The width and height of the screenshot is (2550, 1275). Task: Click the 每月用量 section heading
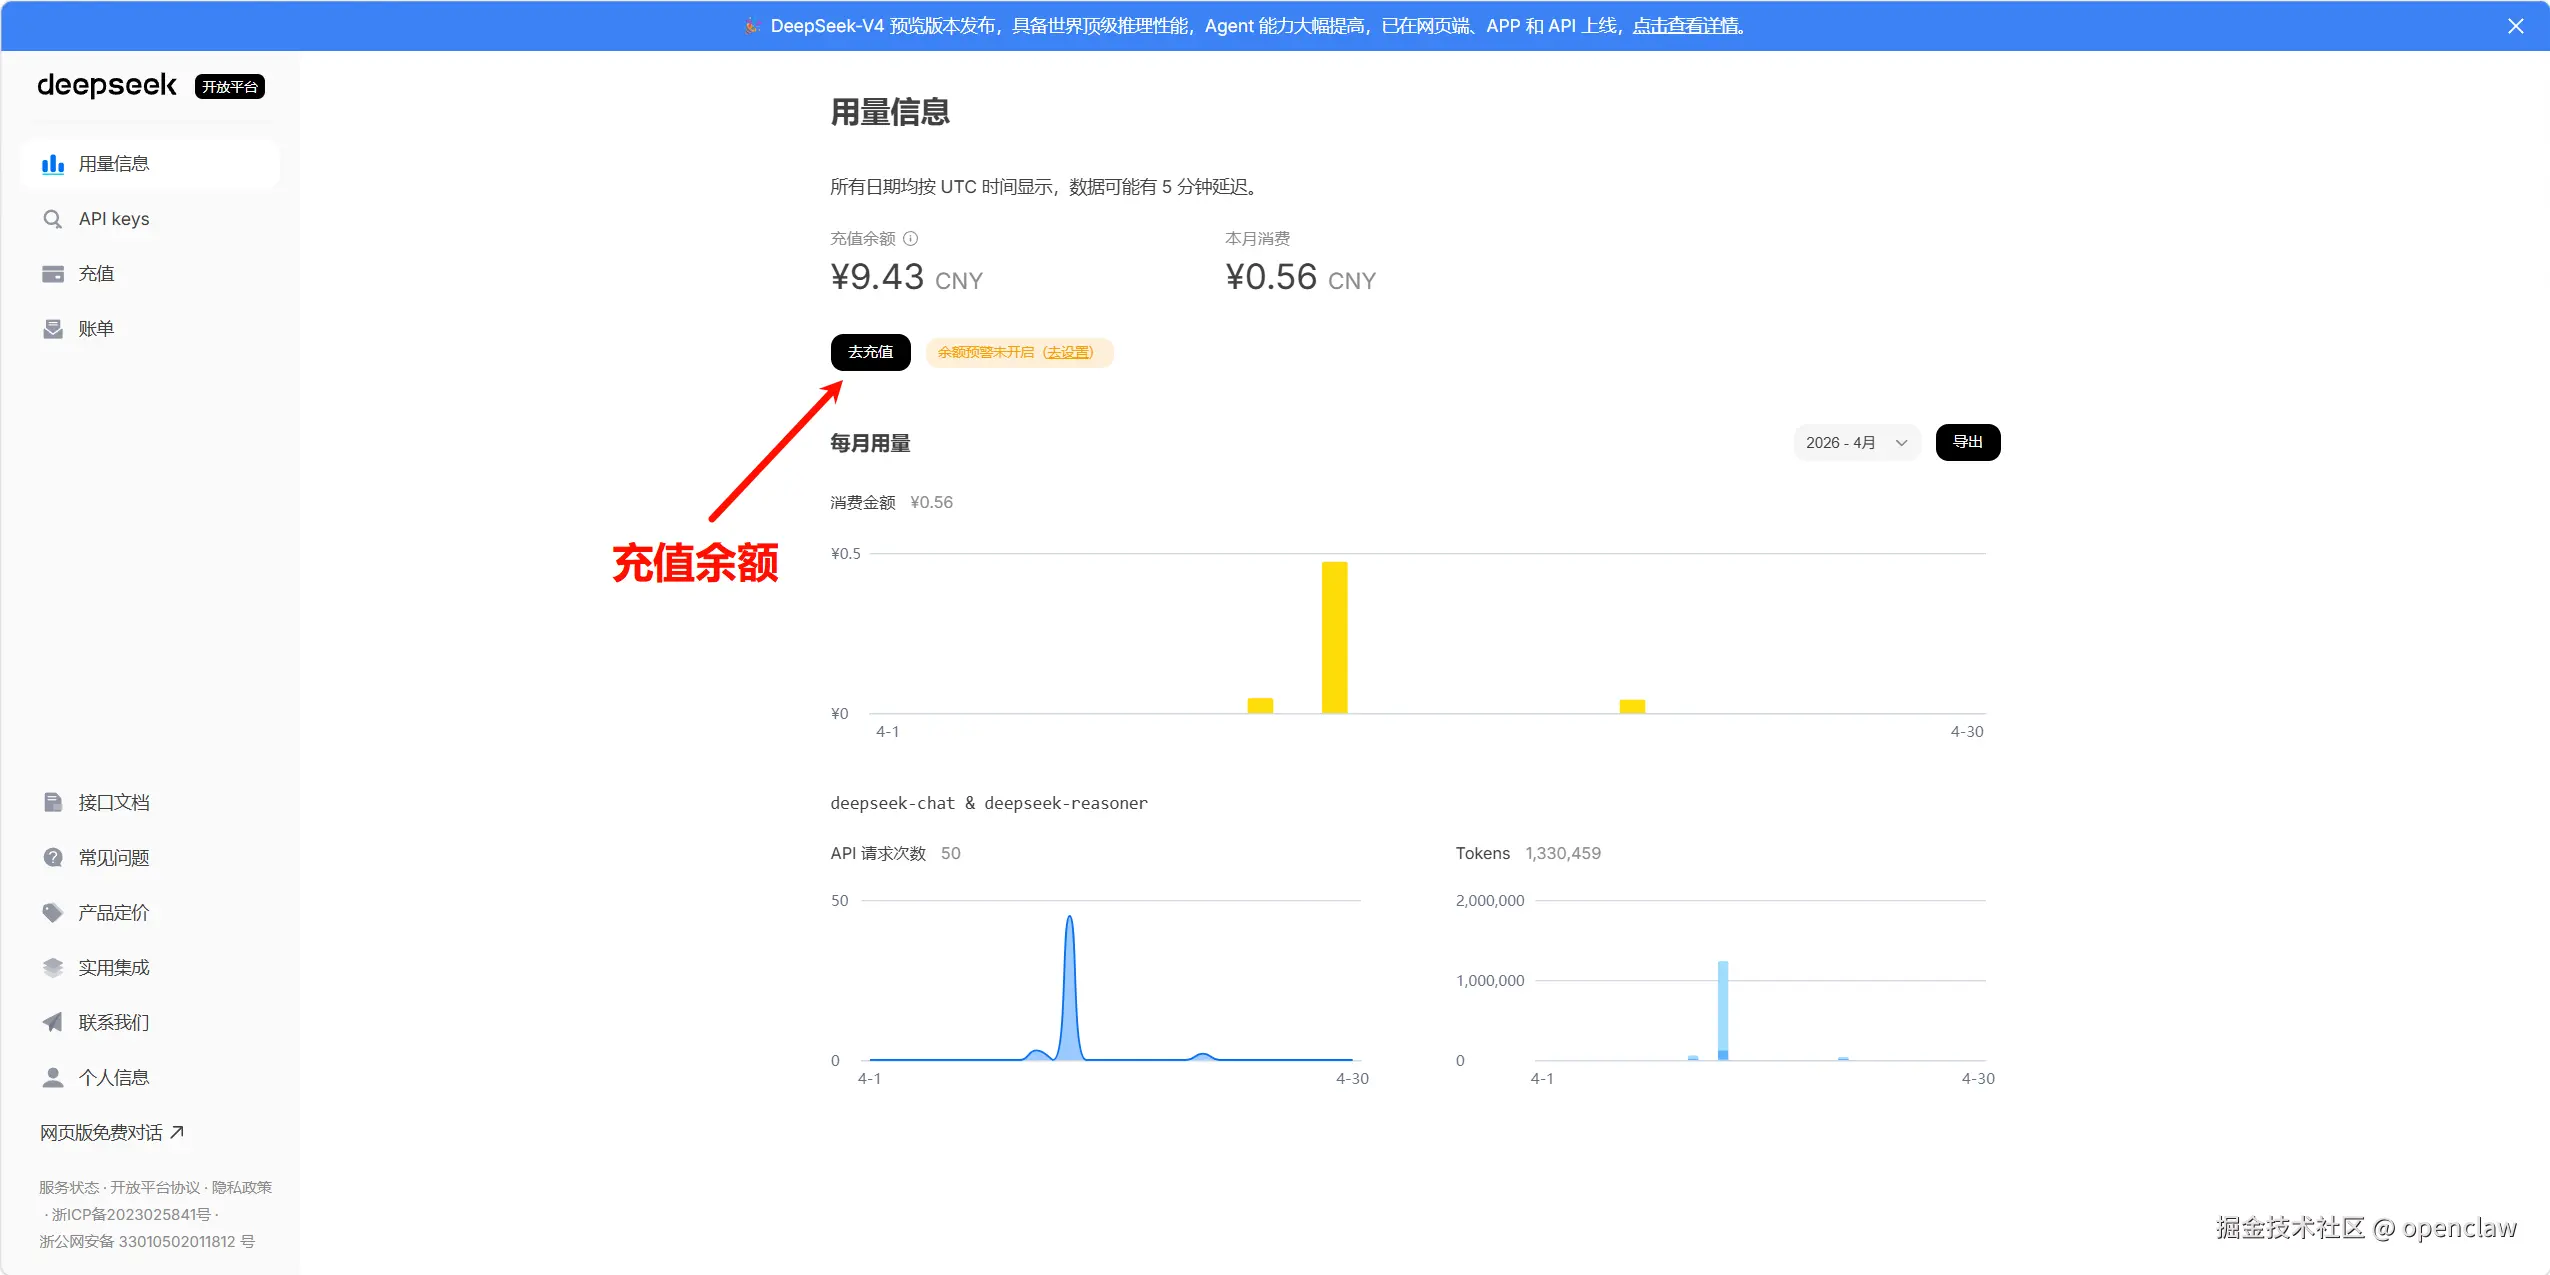(x=870, y=443)
